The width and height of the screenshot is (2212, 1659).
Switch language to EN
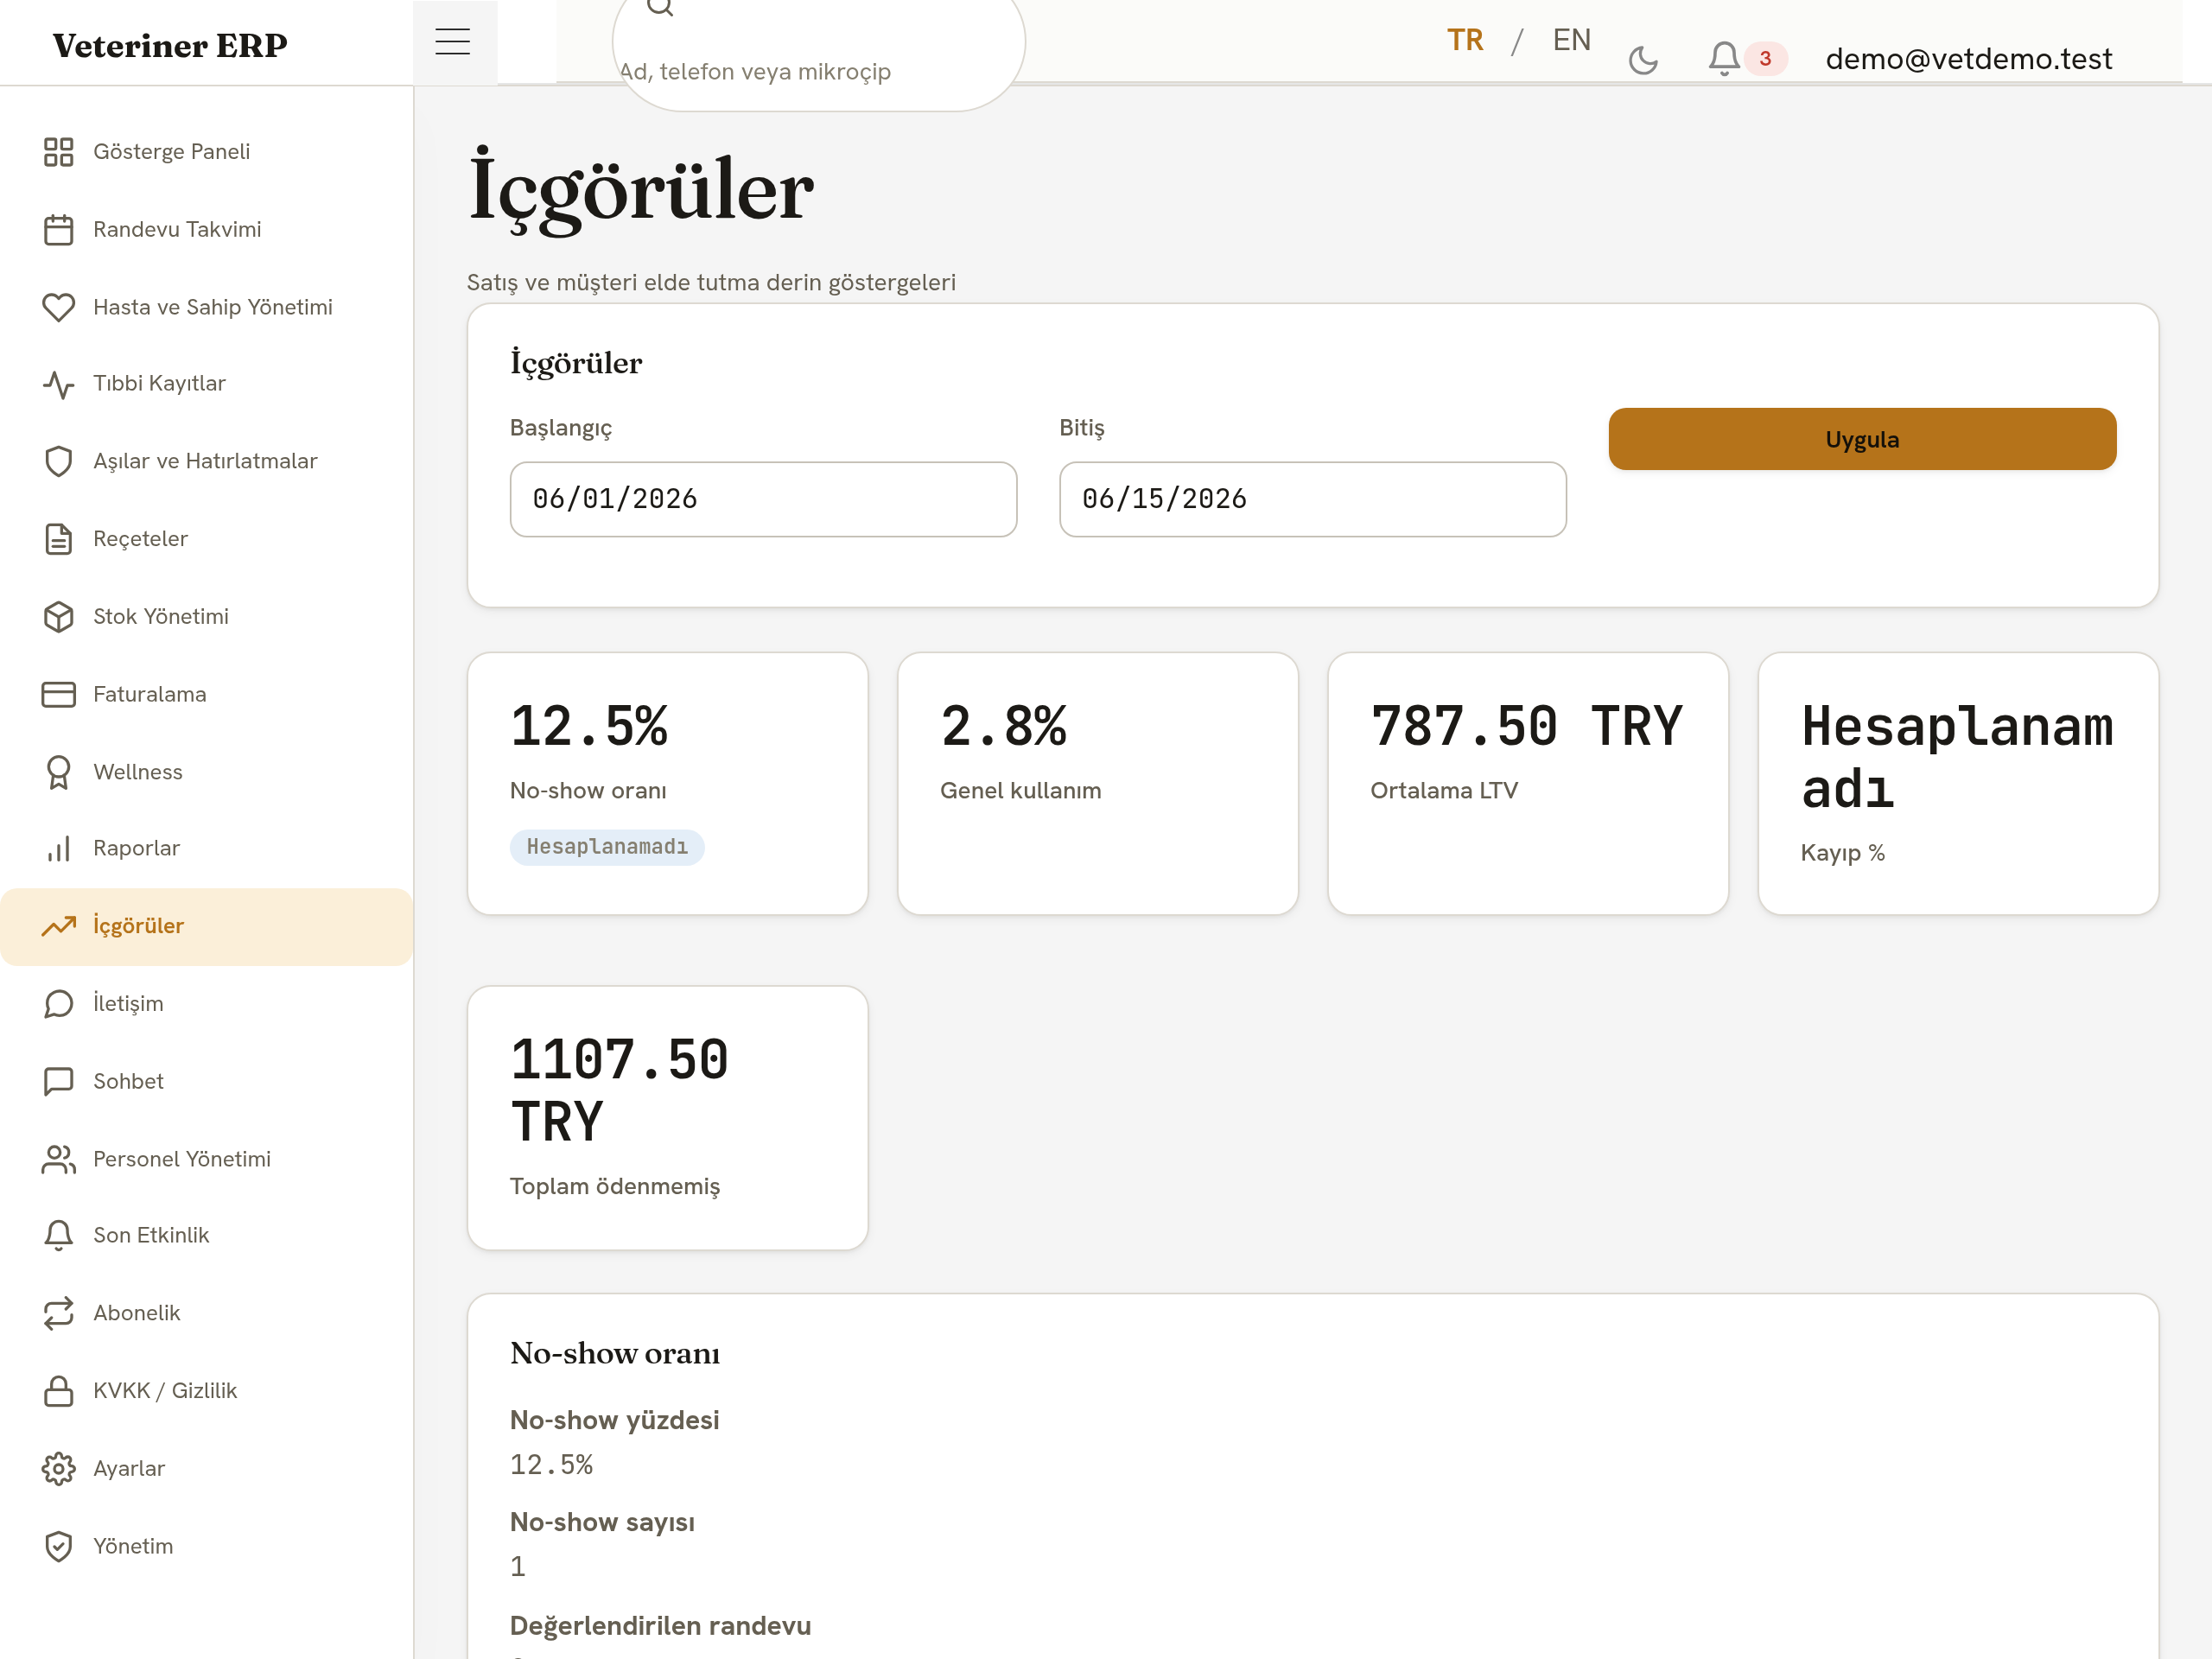click(x=1571, y=40)
